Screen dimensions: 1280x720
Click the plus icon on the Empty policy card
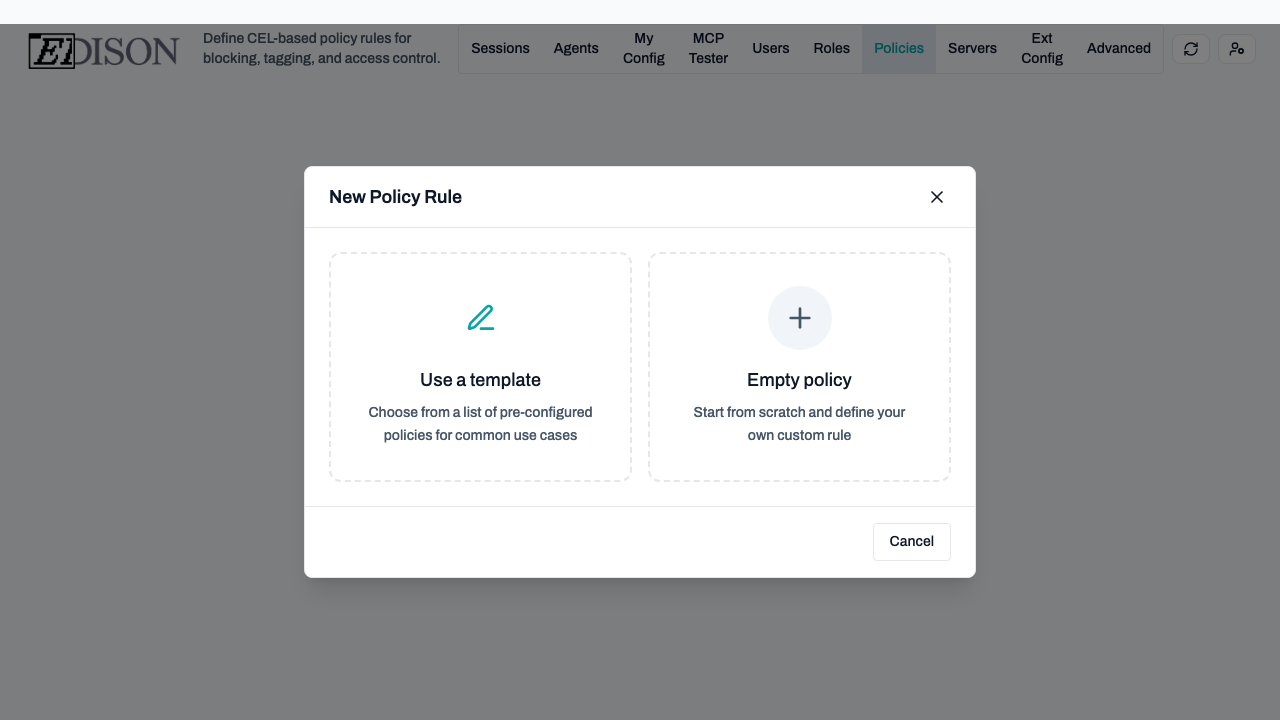pyautogui.click(x=799, y=318)
